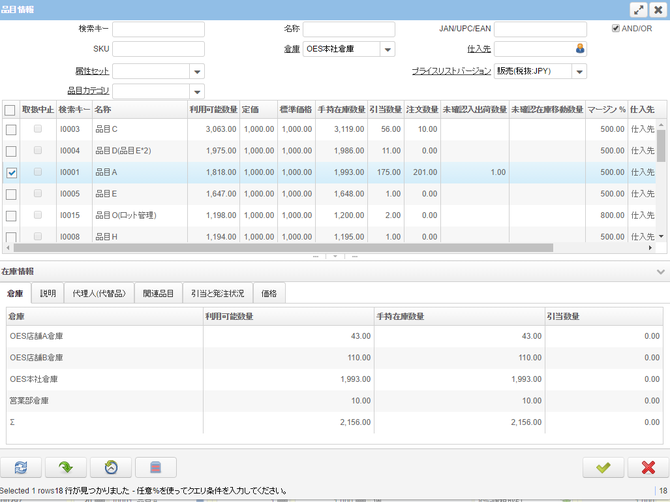Image resolution: width=670 pixels, height=502 pixels.
Task: Click the 営業部倉庫 warehouse row
Action: coord(335,401)
